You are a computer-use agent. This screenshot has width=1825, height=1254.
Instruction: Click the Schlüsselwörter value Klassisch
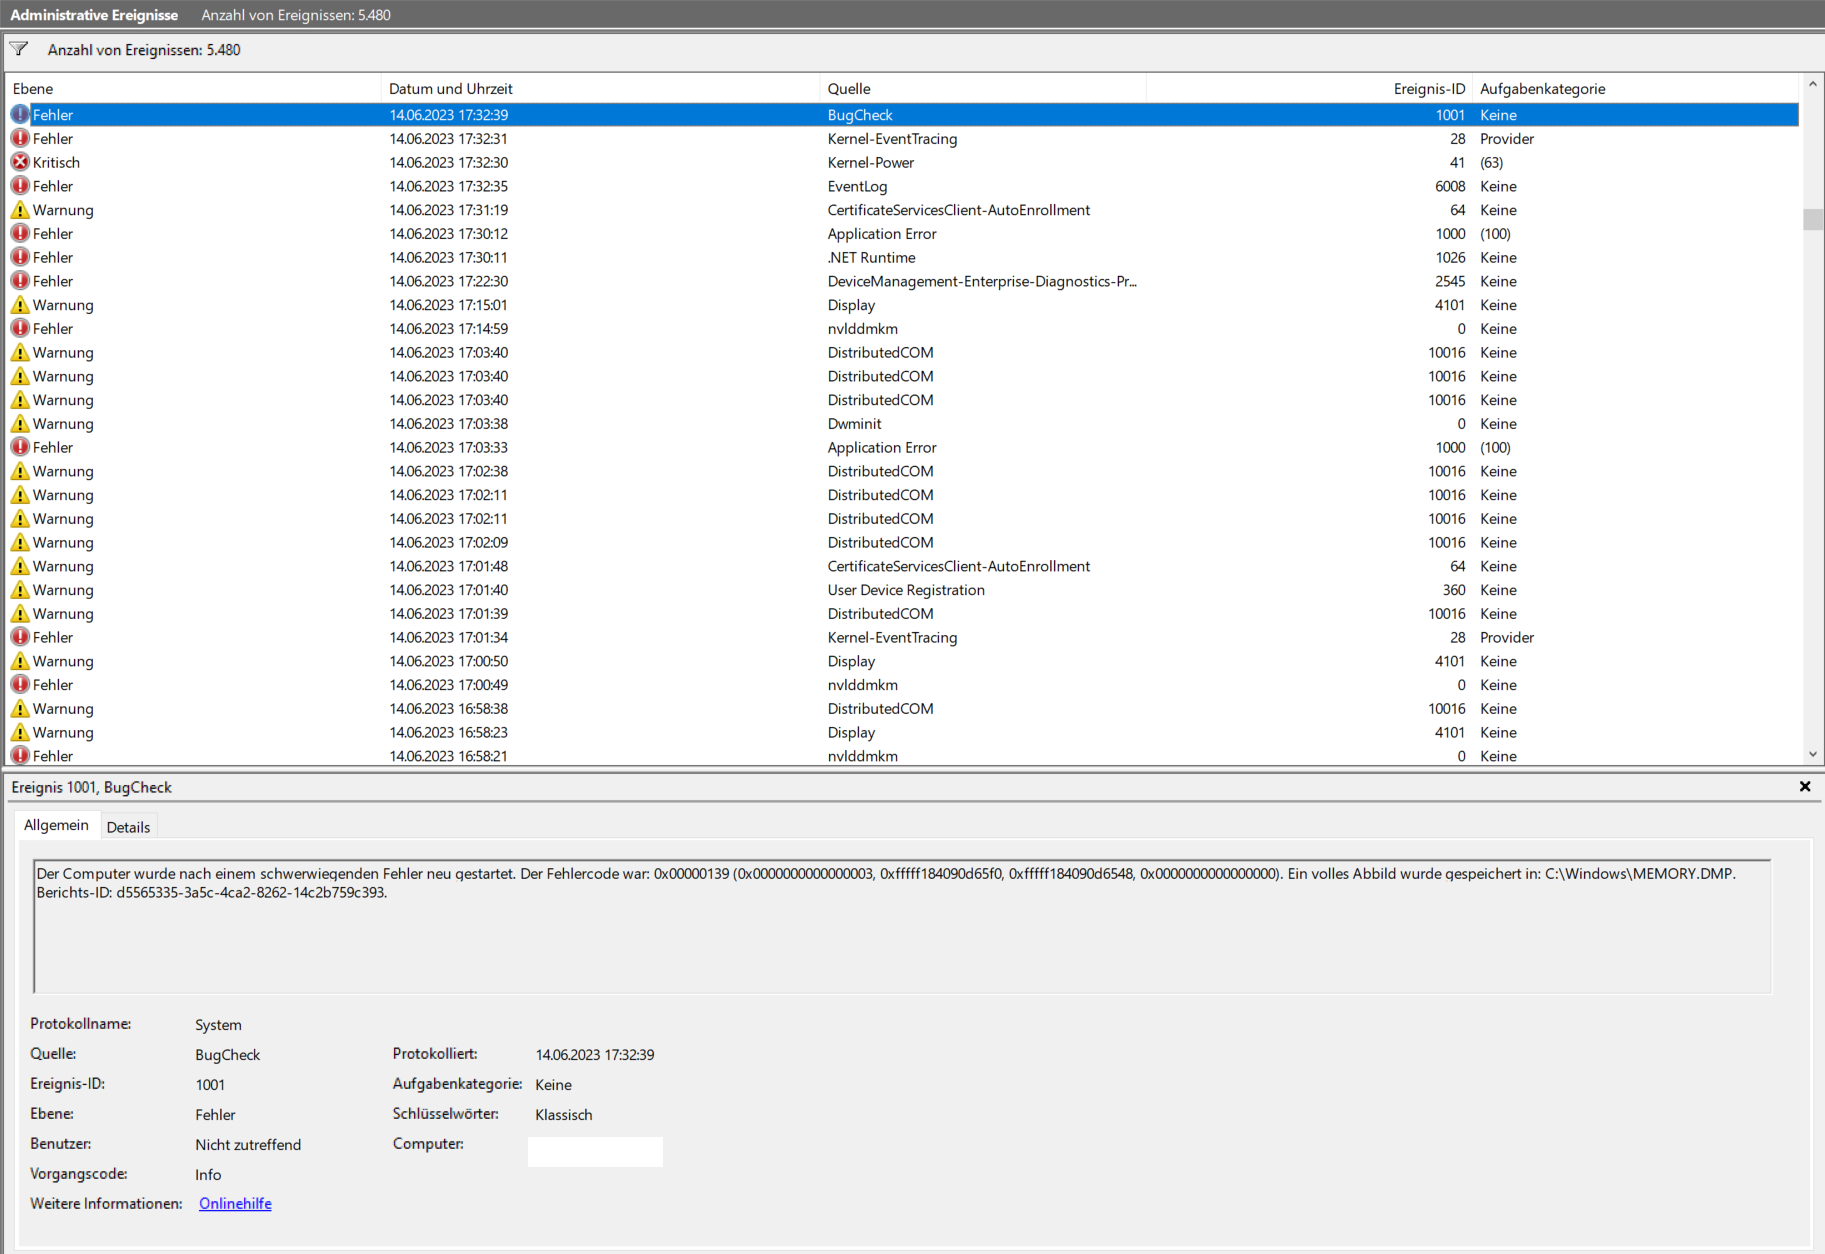pos(564,1114)
